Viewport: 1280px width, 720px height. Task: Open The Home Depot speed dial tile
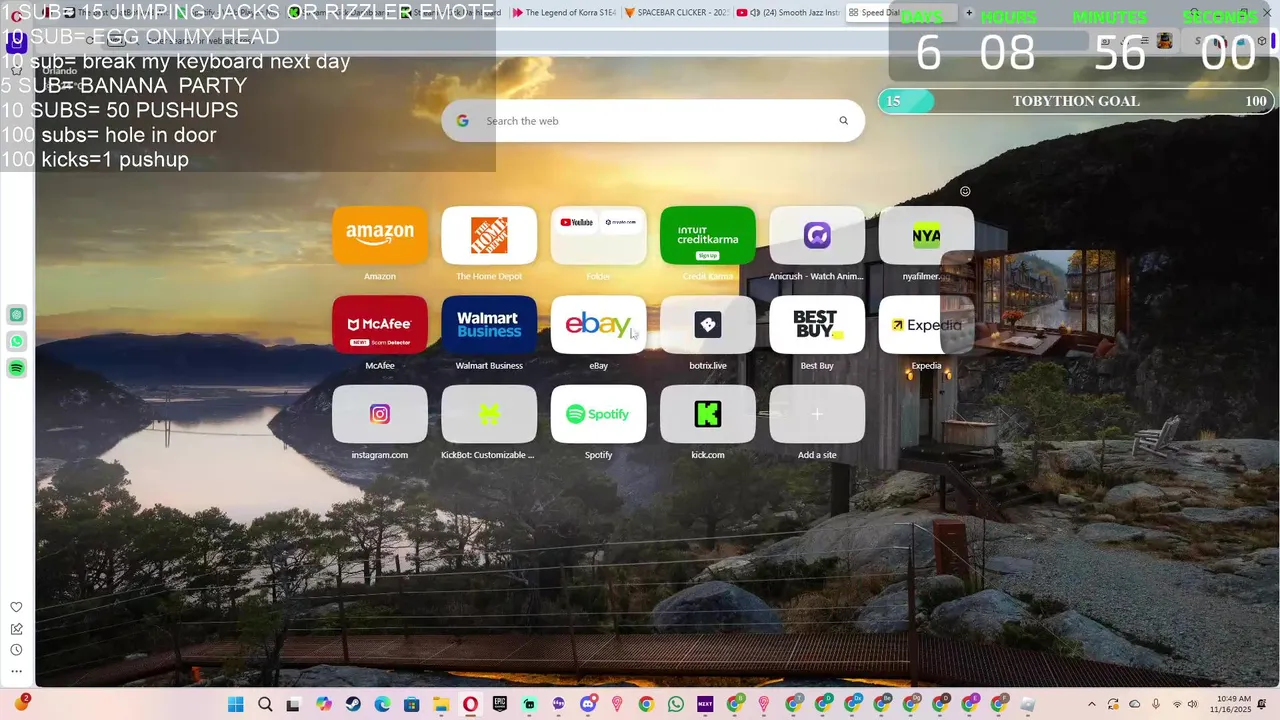[x=489, y=235]
